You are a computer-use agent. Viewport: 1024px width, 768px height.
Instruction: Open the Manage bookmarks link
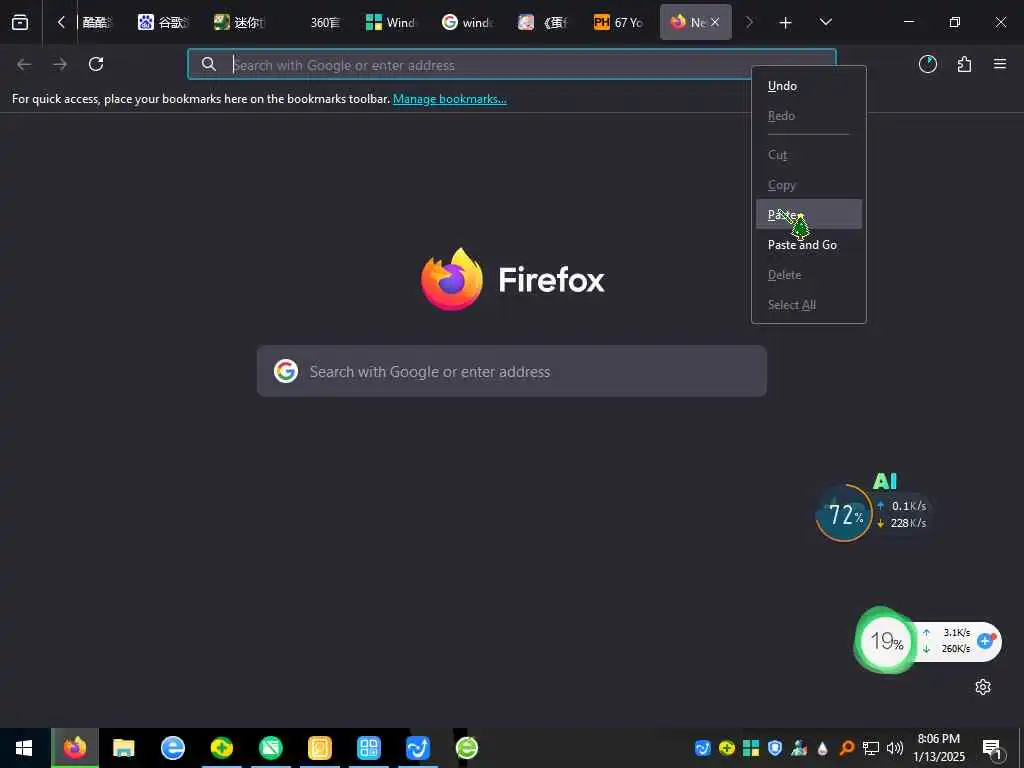pyautogui.click(x=449, y=99)
